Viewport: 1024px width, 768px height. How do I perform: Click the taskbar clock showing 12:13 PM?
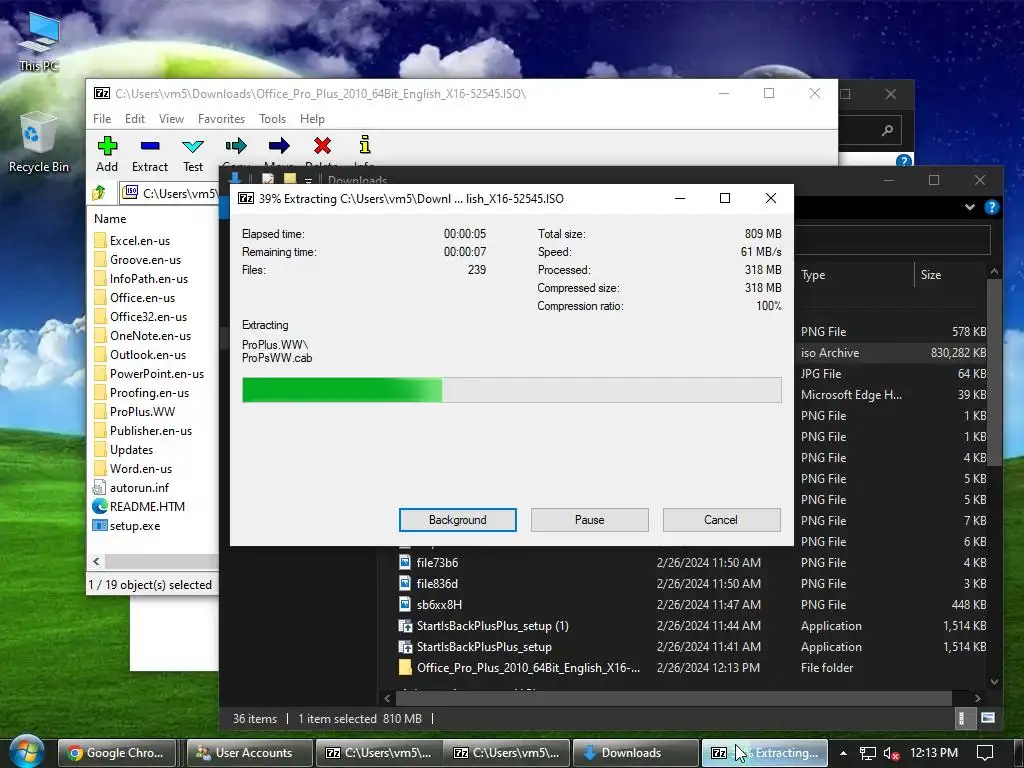tap(934, 753)
